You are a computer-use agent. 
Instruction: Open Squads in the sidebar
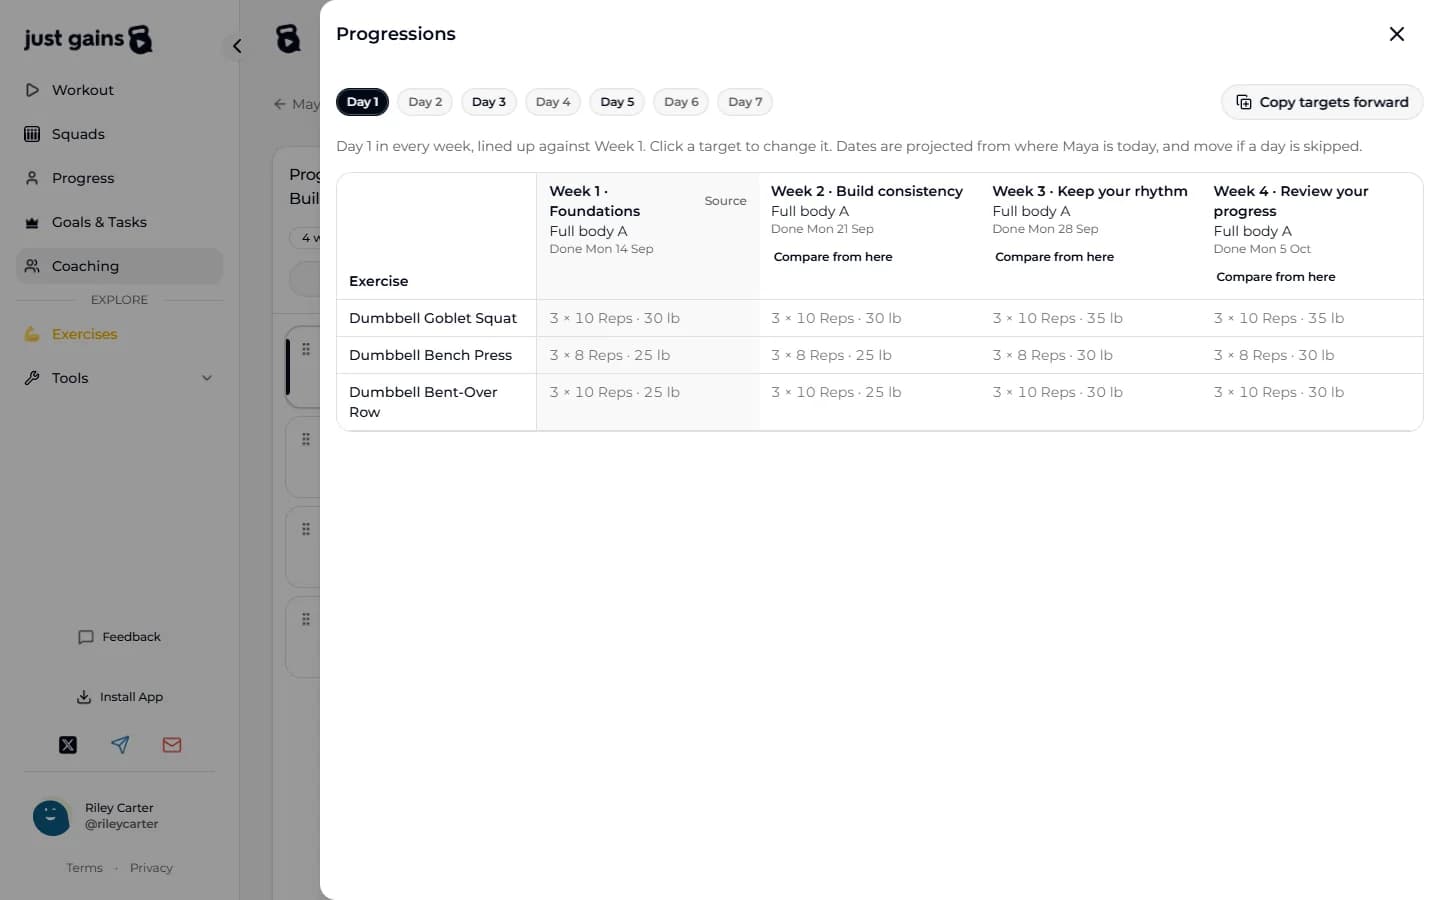point(120,134)
